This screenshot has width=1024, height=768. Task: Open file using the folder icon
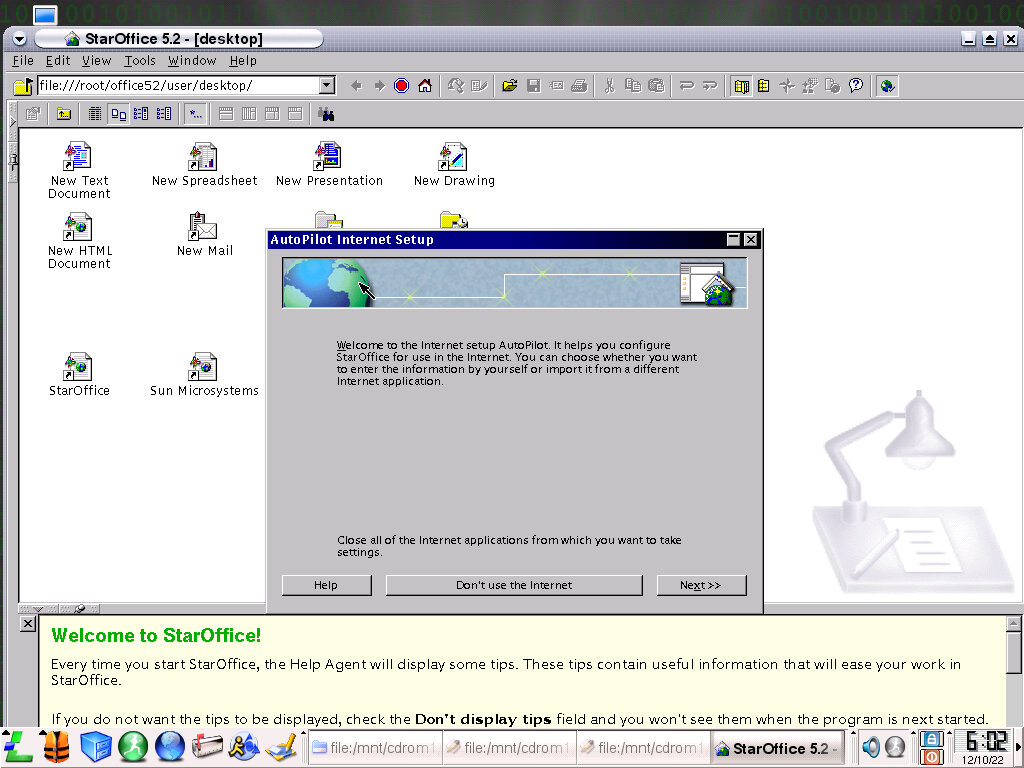tap(510, 86)
